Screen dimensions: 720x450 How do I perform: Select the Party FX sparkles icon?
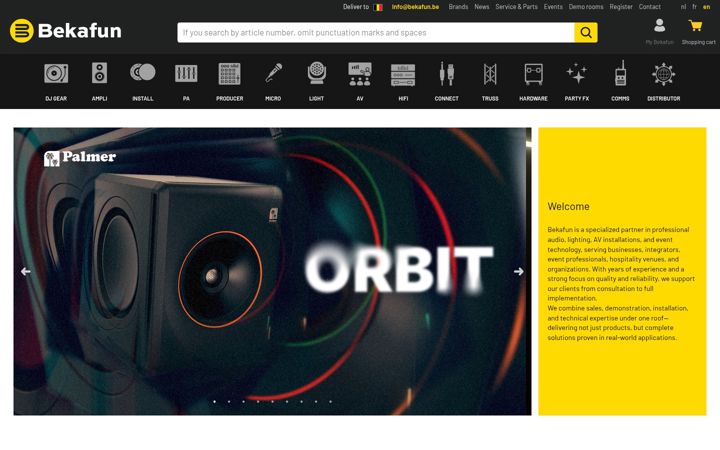pos(577,73)
